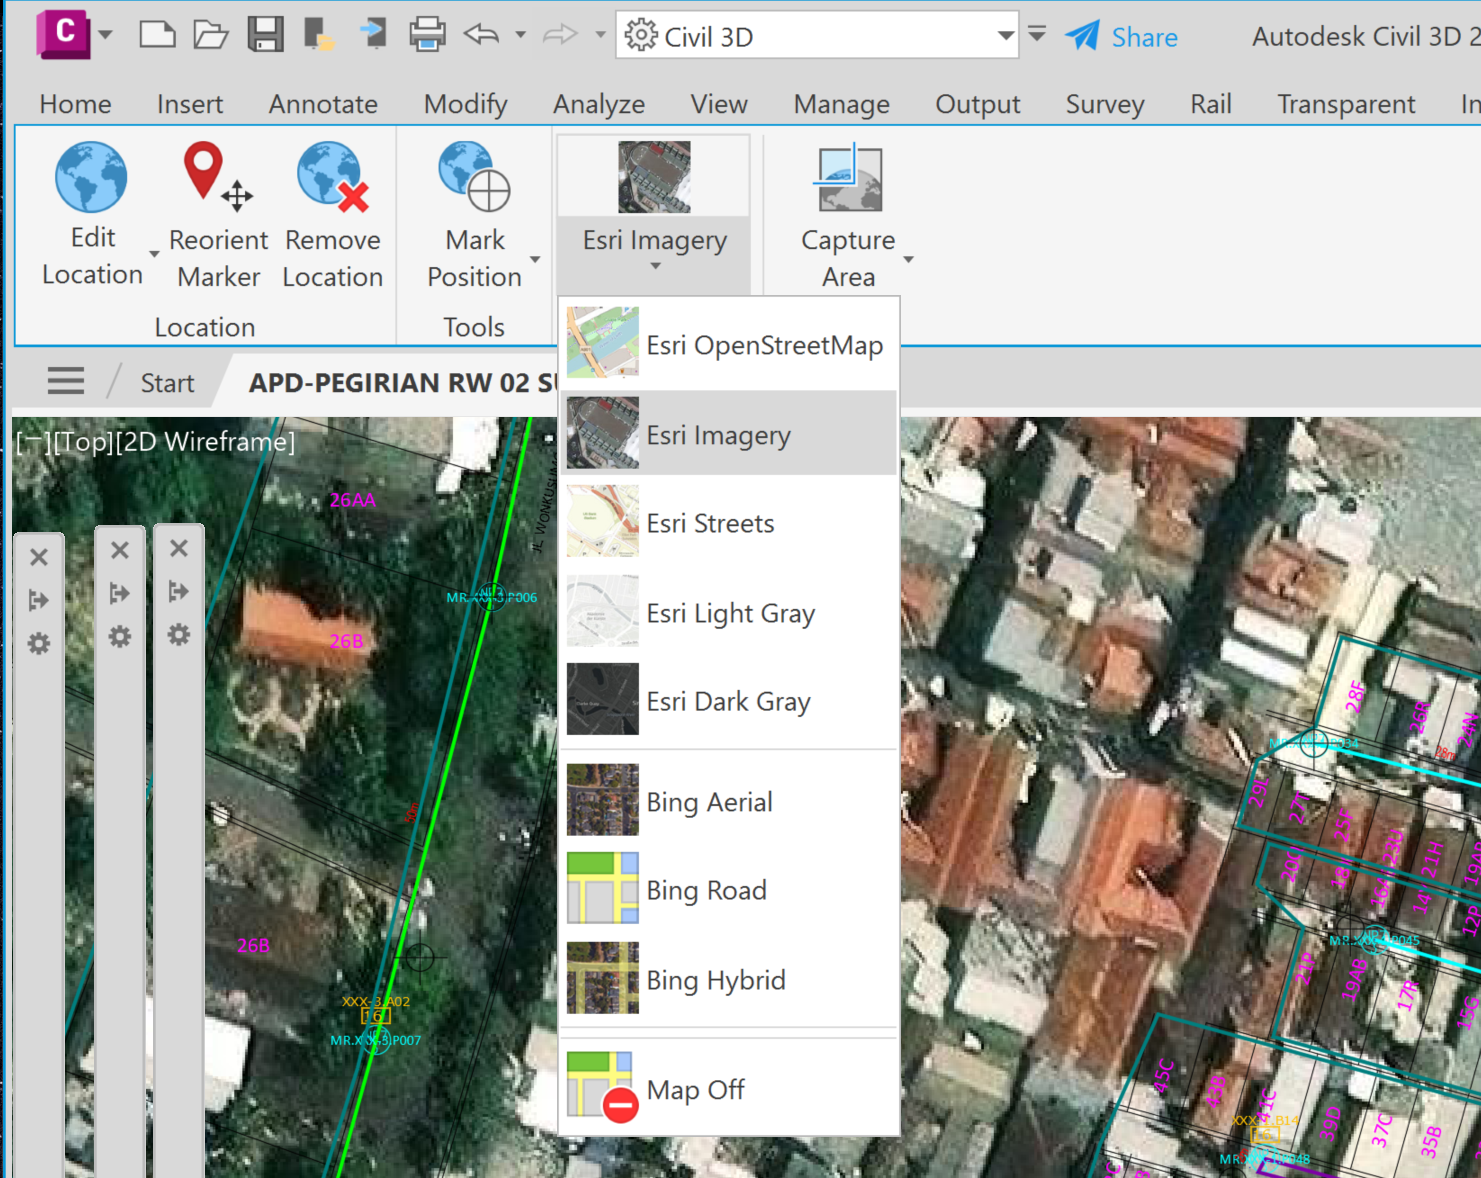Choose Esri Dark Gray basemap
The width and height of the screenshot is (1481, 1178).
click(729, 700)
